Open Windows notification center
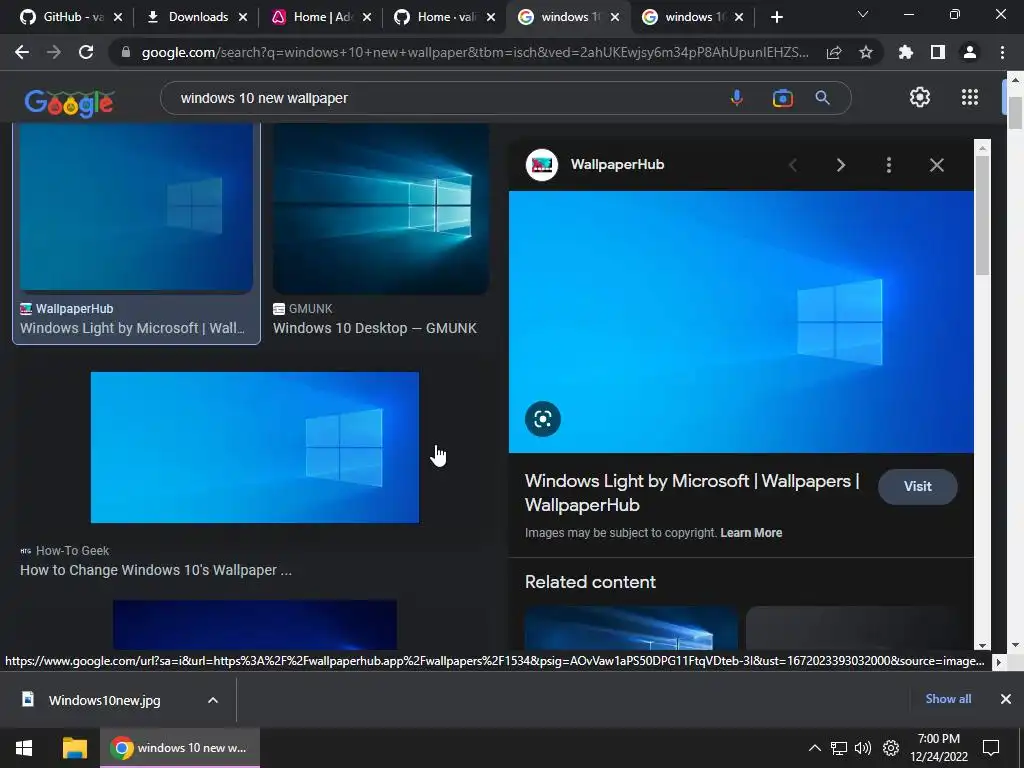This screenshot has height=768, width=1024. (991, 748)
